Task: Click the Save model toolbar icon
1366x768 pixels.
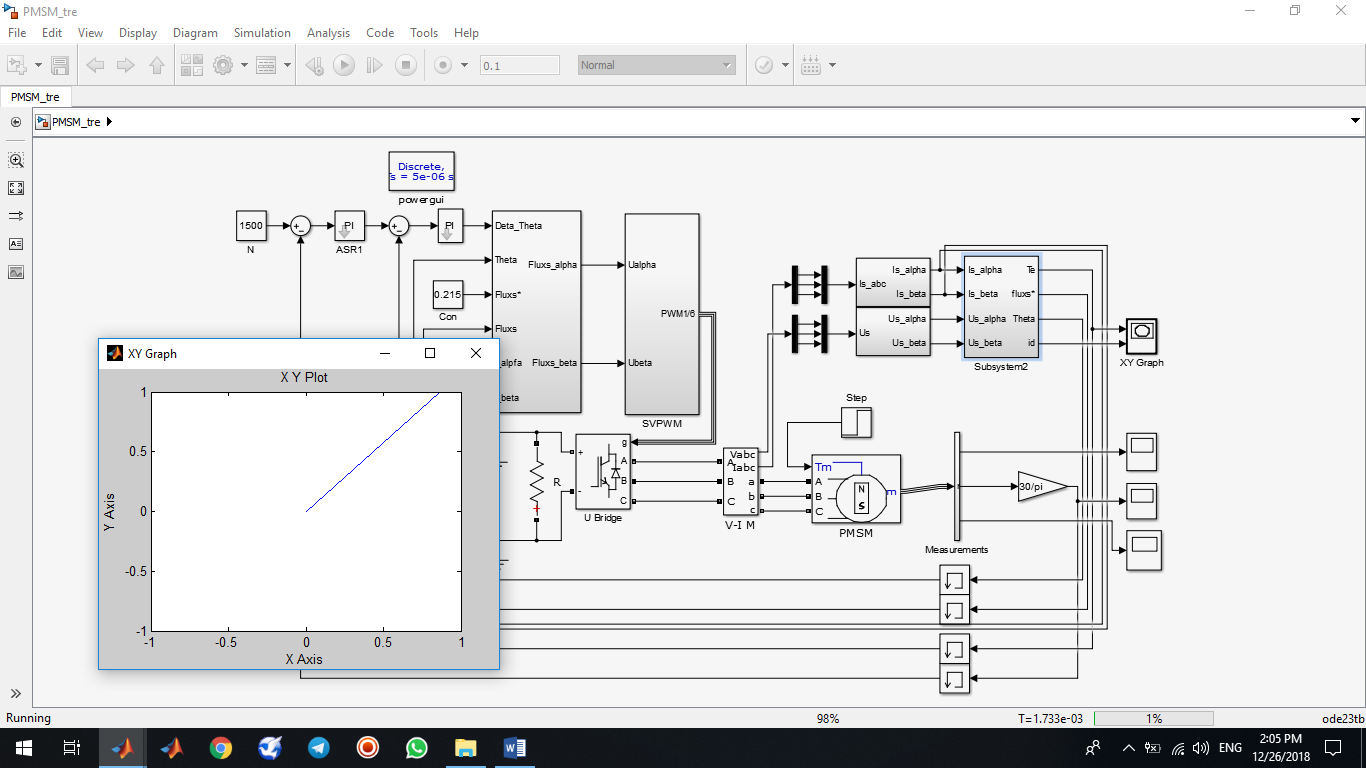Action: coord(60,65)
